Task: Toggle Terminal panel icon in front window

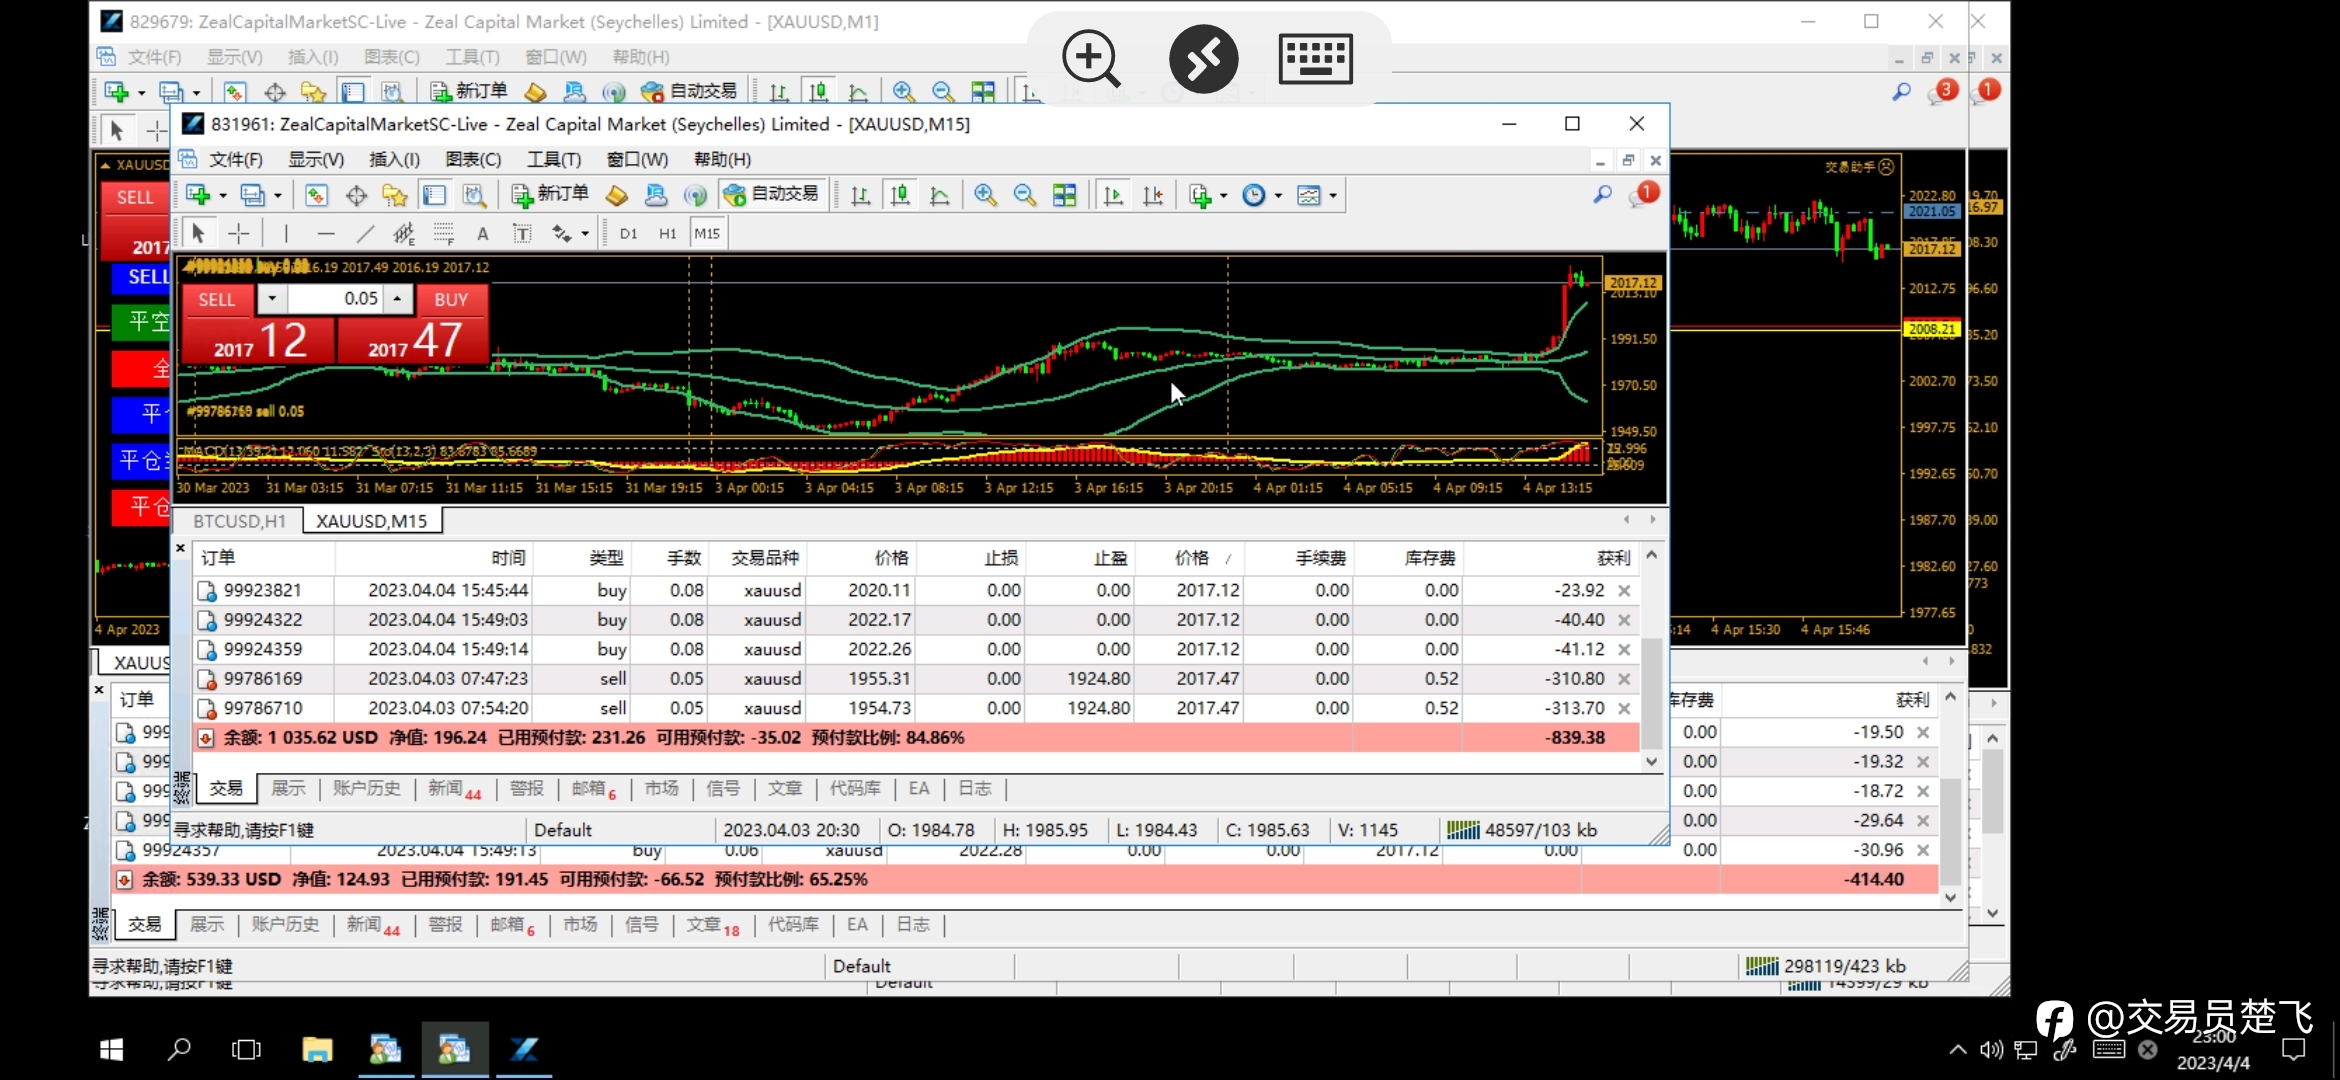Action: coord(434,195)
